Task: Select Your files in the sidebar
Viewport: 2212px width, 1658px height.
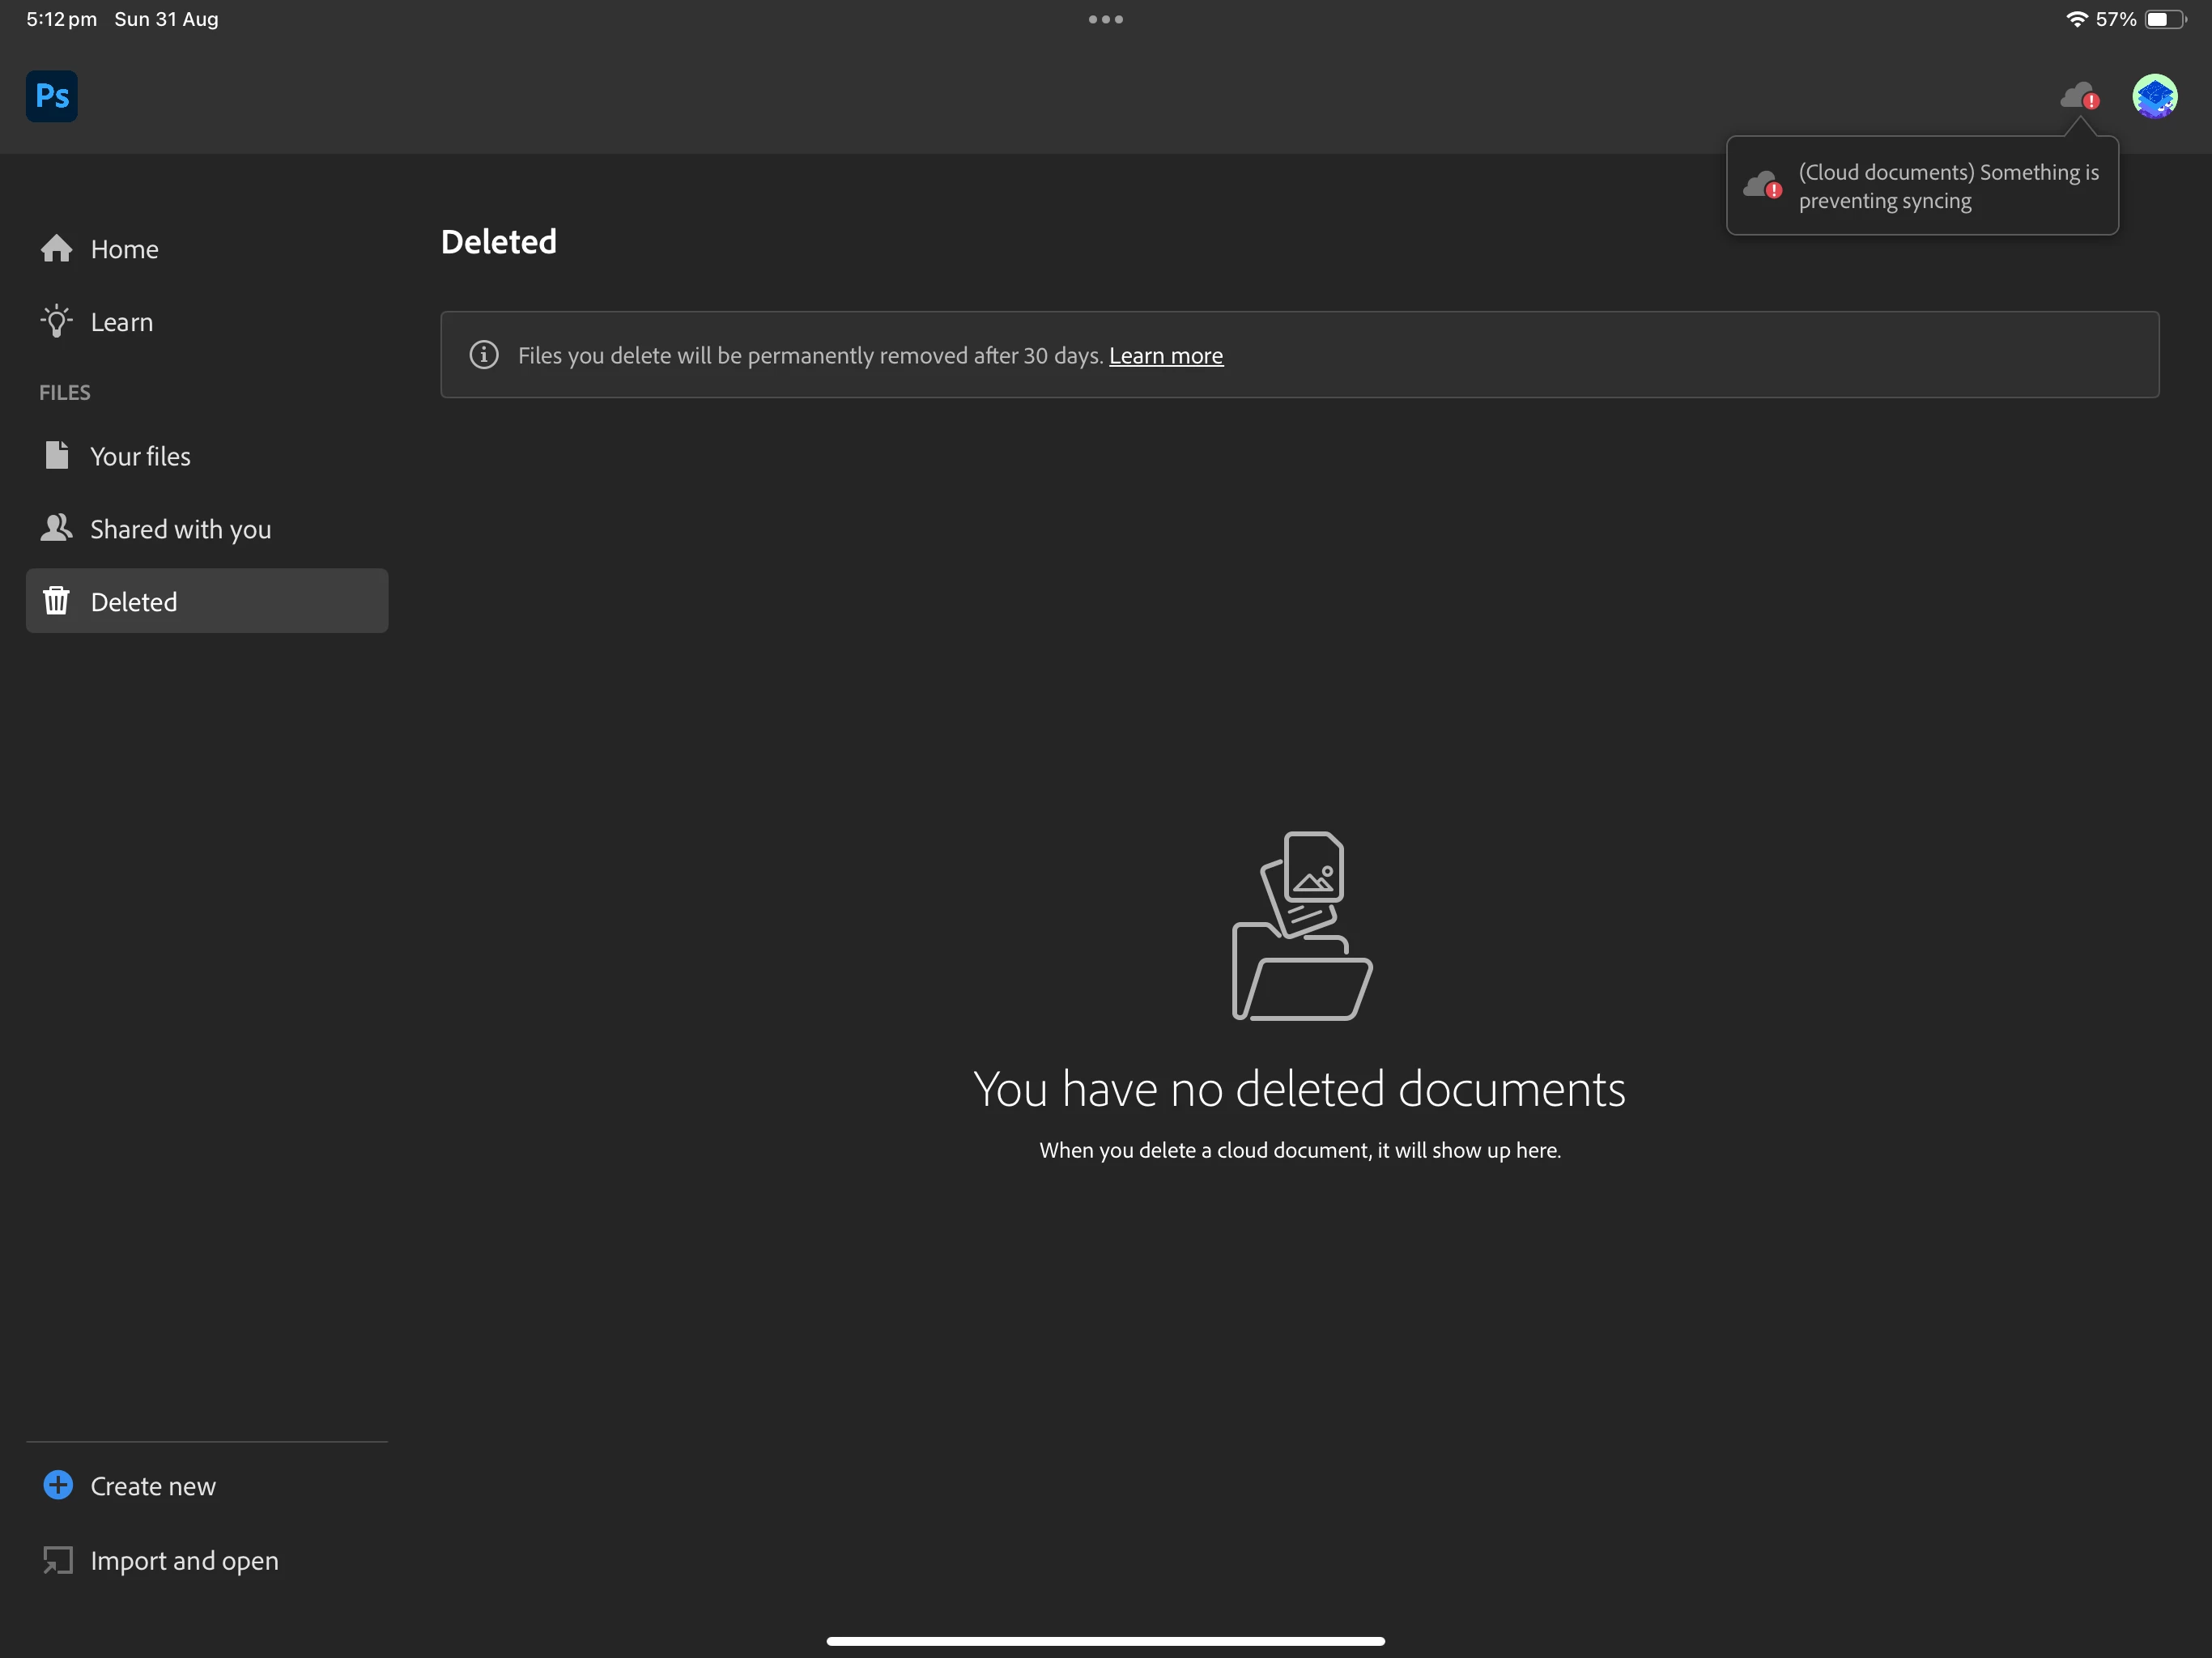Action: (140, 456)
